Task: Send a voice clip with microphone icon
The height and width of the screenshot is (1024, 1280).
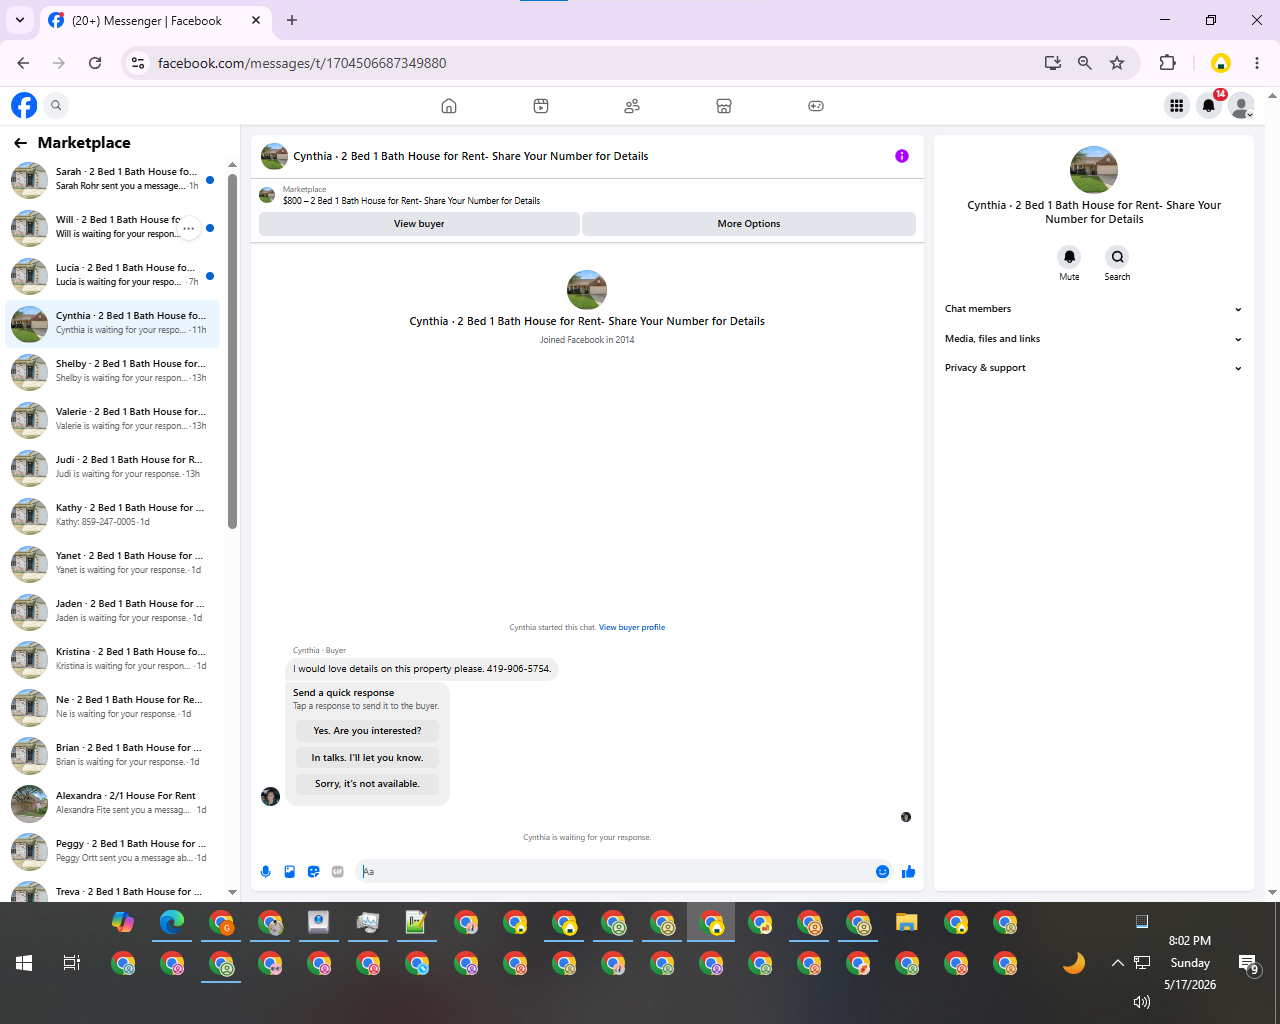Action: tap(266, 872)
